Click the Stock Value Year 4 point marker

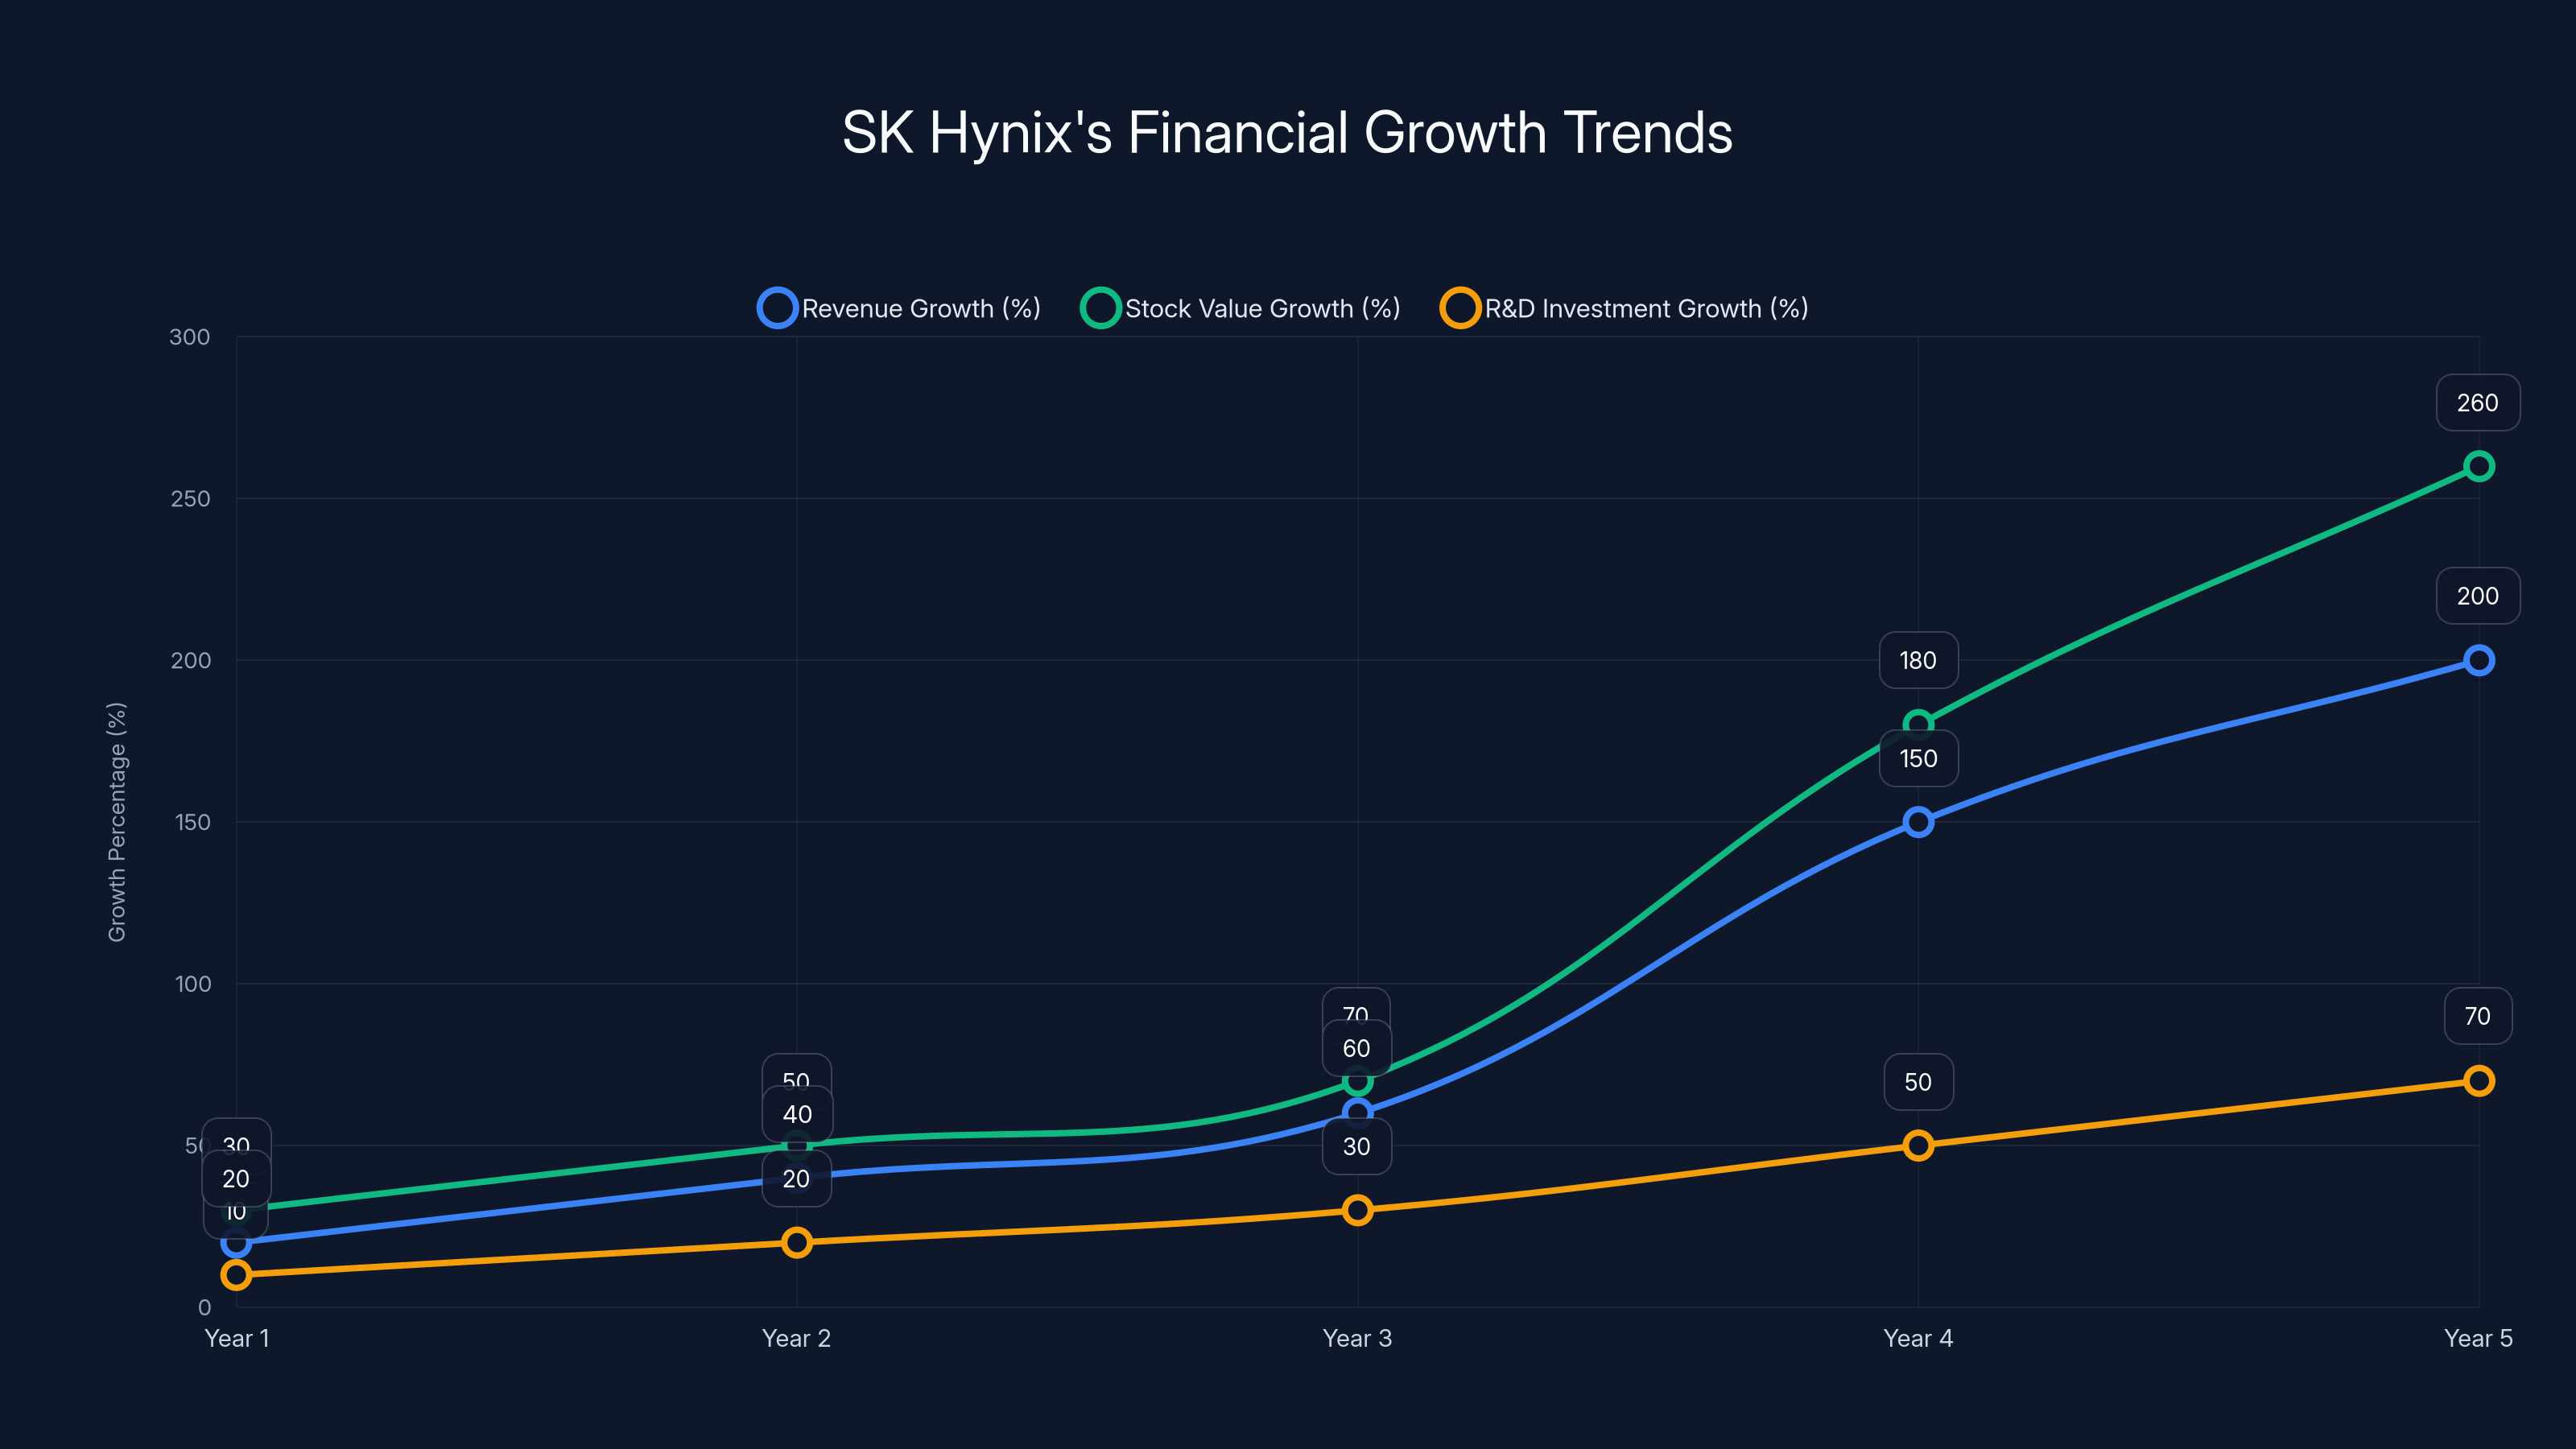pyautogui.click(x=1918, y=724)
